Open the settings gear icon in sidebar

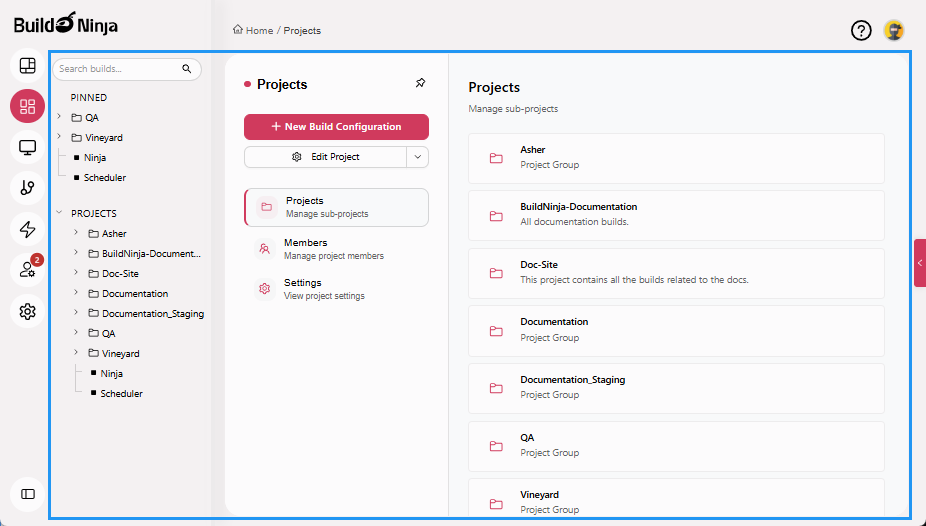point(28,311)
